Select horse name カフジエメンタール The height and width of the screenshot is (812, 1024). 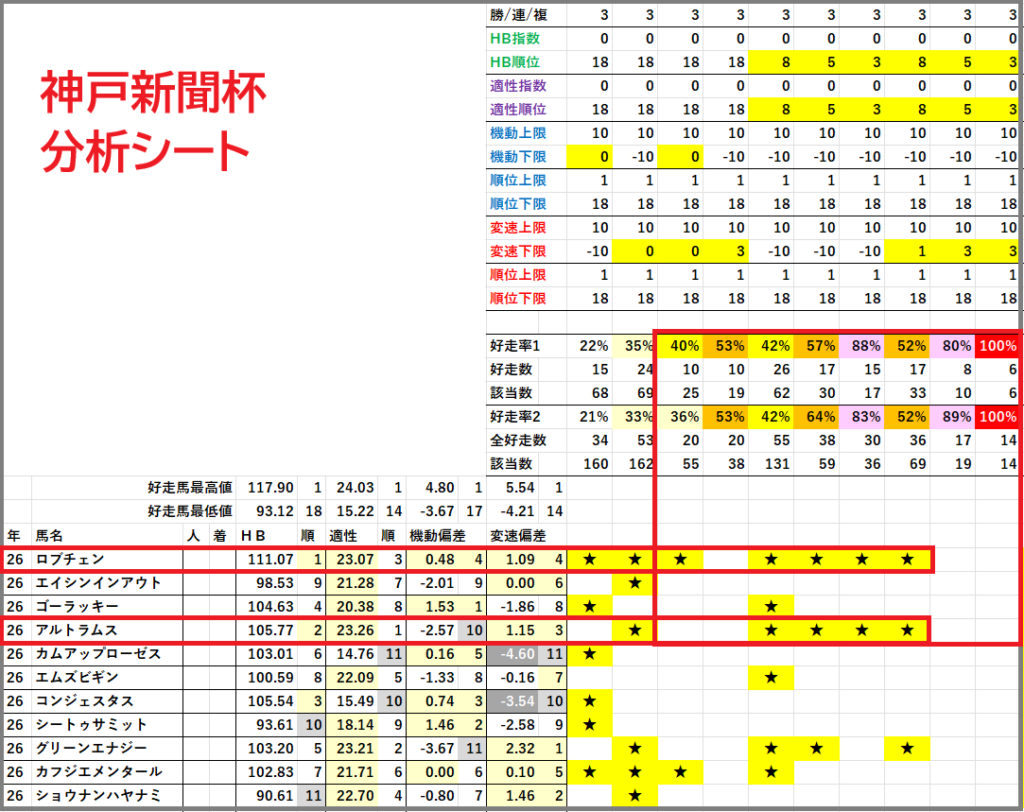pyautogui.click(x=98, y=771)
